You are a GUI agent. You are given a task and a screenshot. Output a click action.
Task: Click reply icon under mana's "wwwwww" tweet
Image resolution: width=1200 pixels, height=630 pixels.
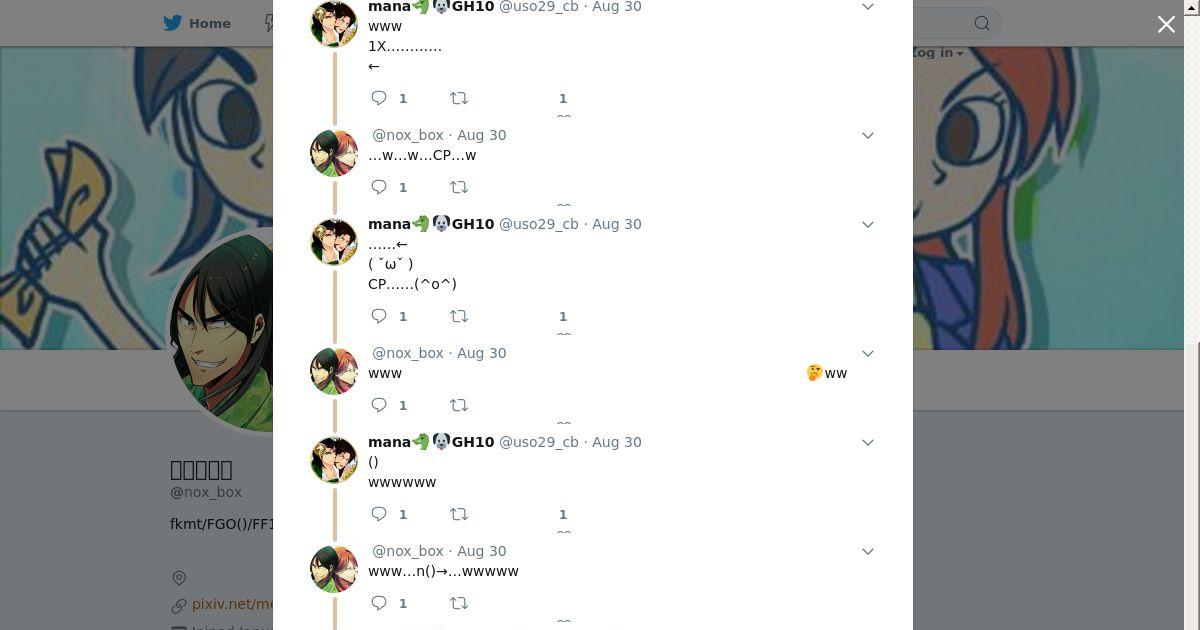click(379, 514)
